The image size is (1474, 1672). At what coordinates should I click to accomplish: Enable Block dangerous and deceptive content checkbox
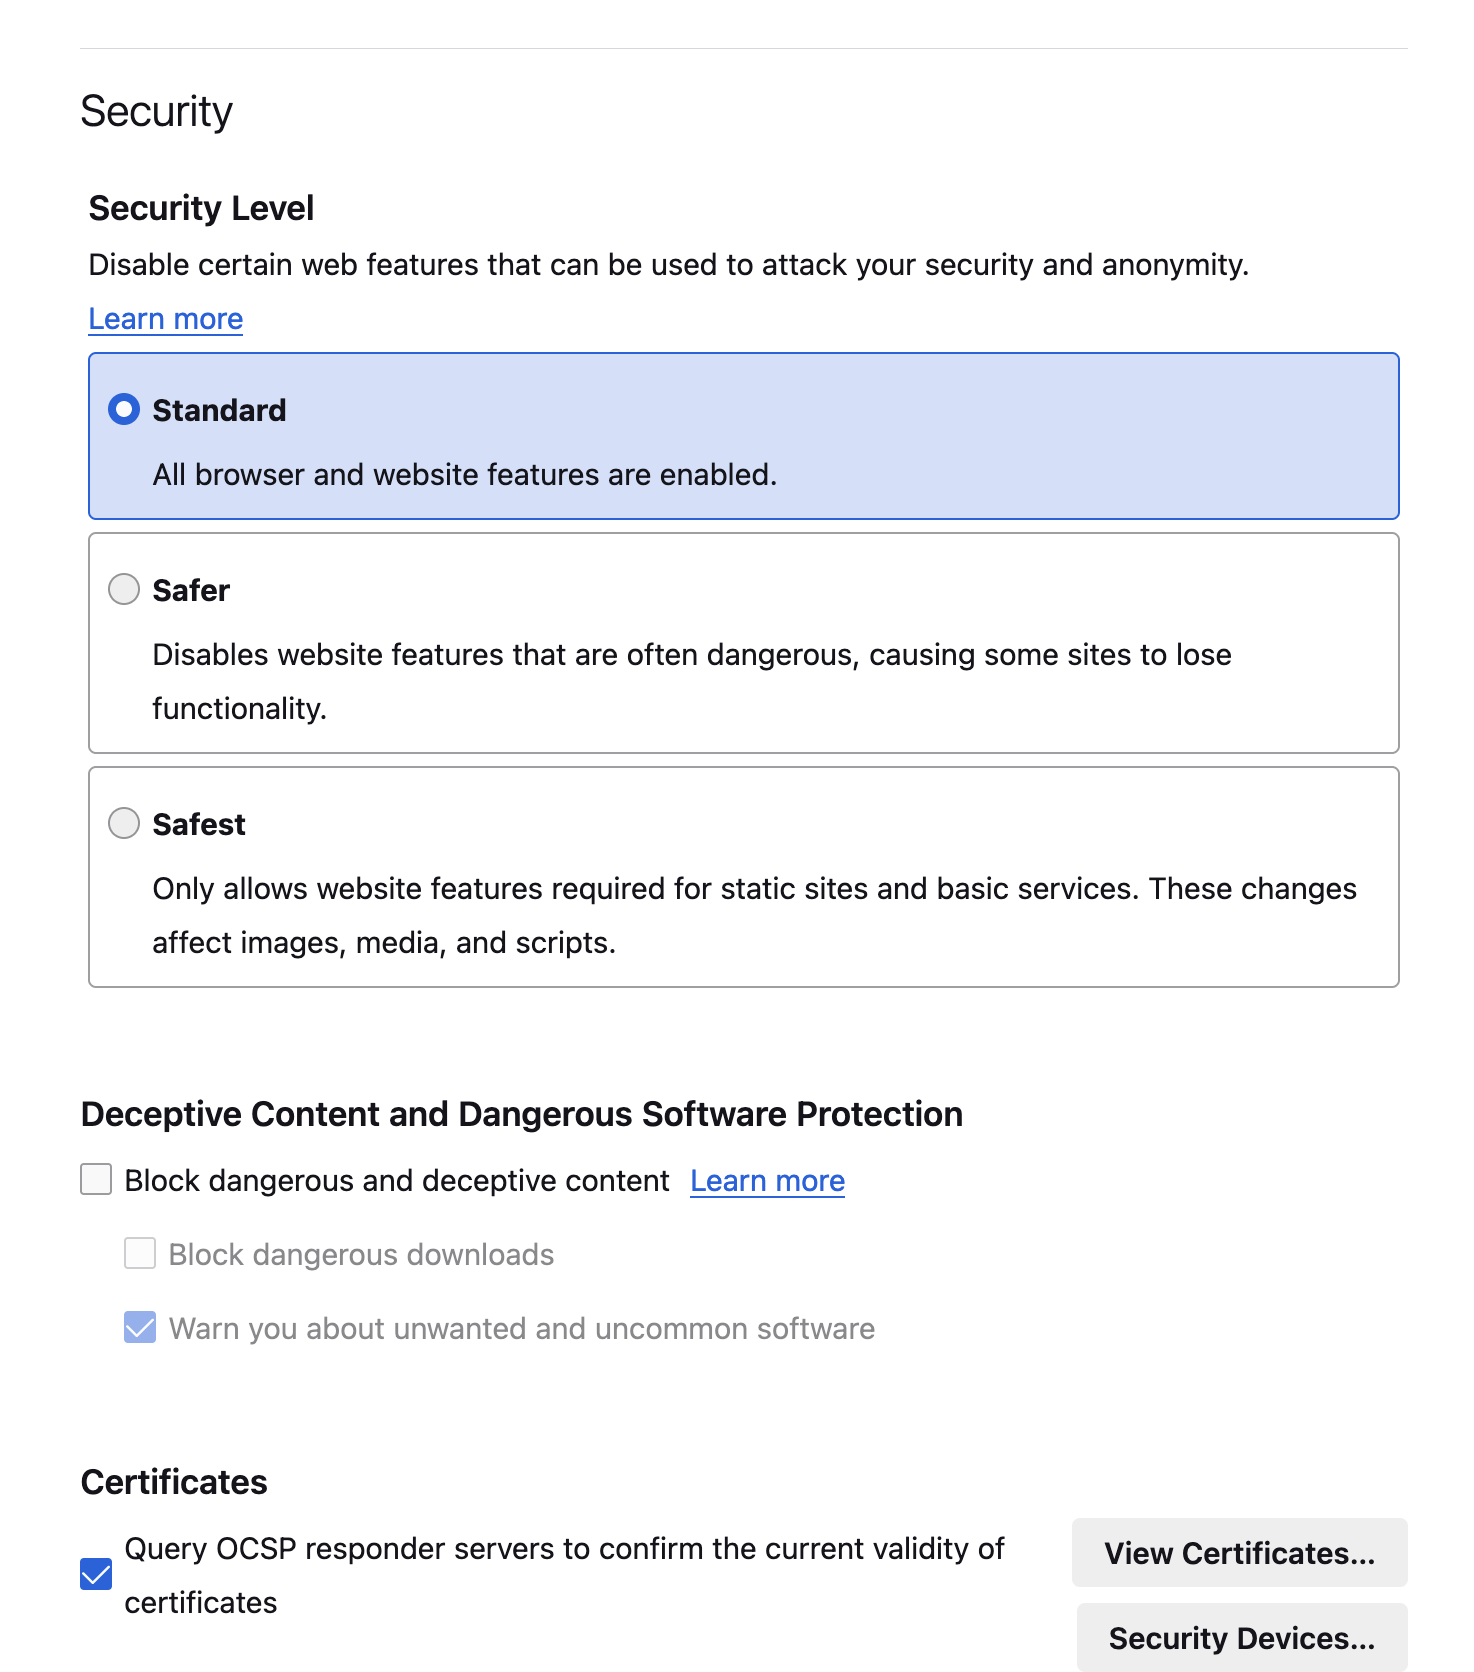coord(96,1179)
